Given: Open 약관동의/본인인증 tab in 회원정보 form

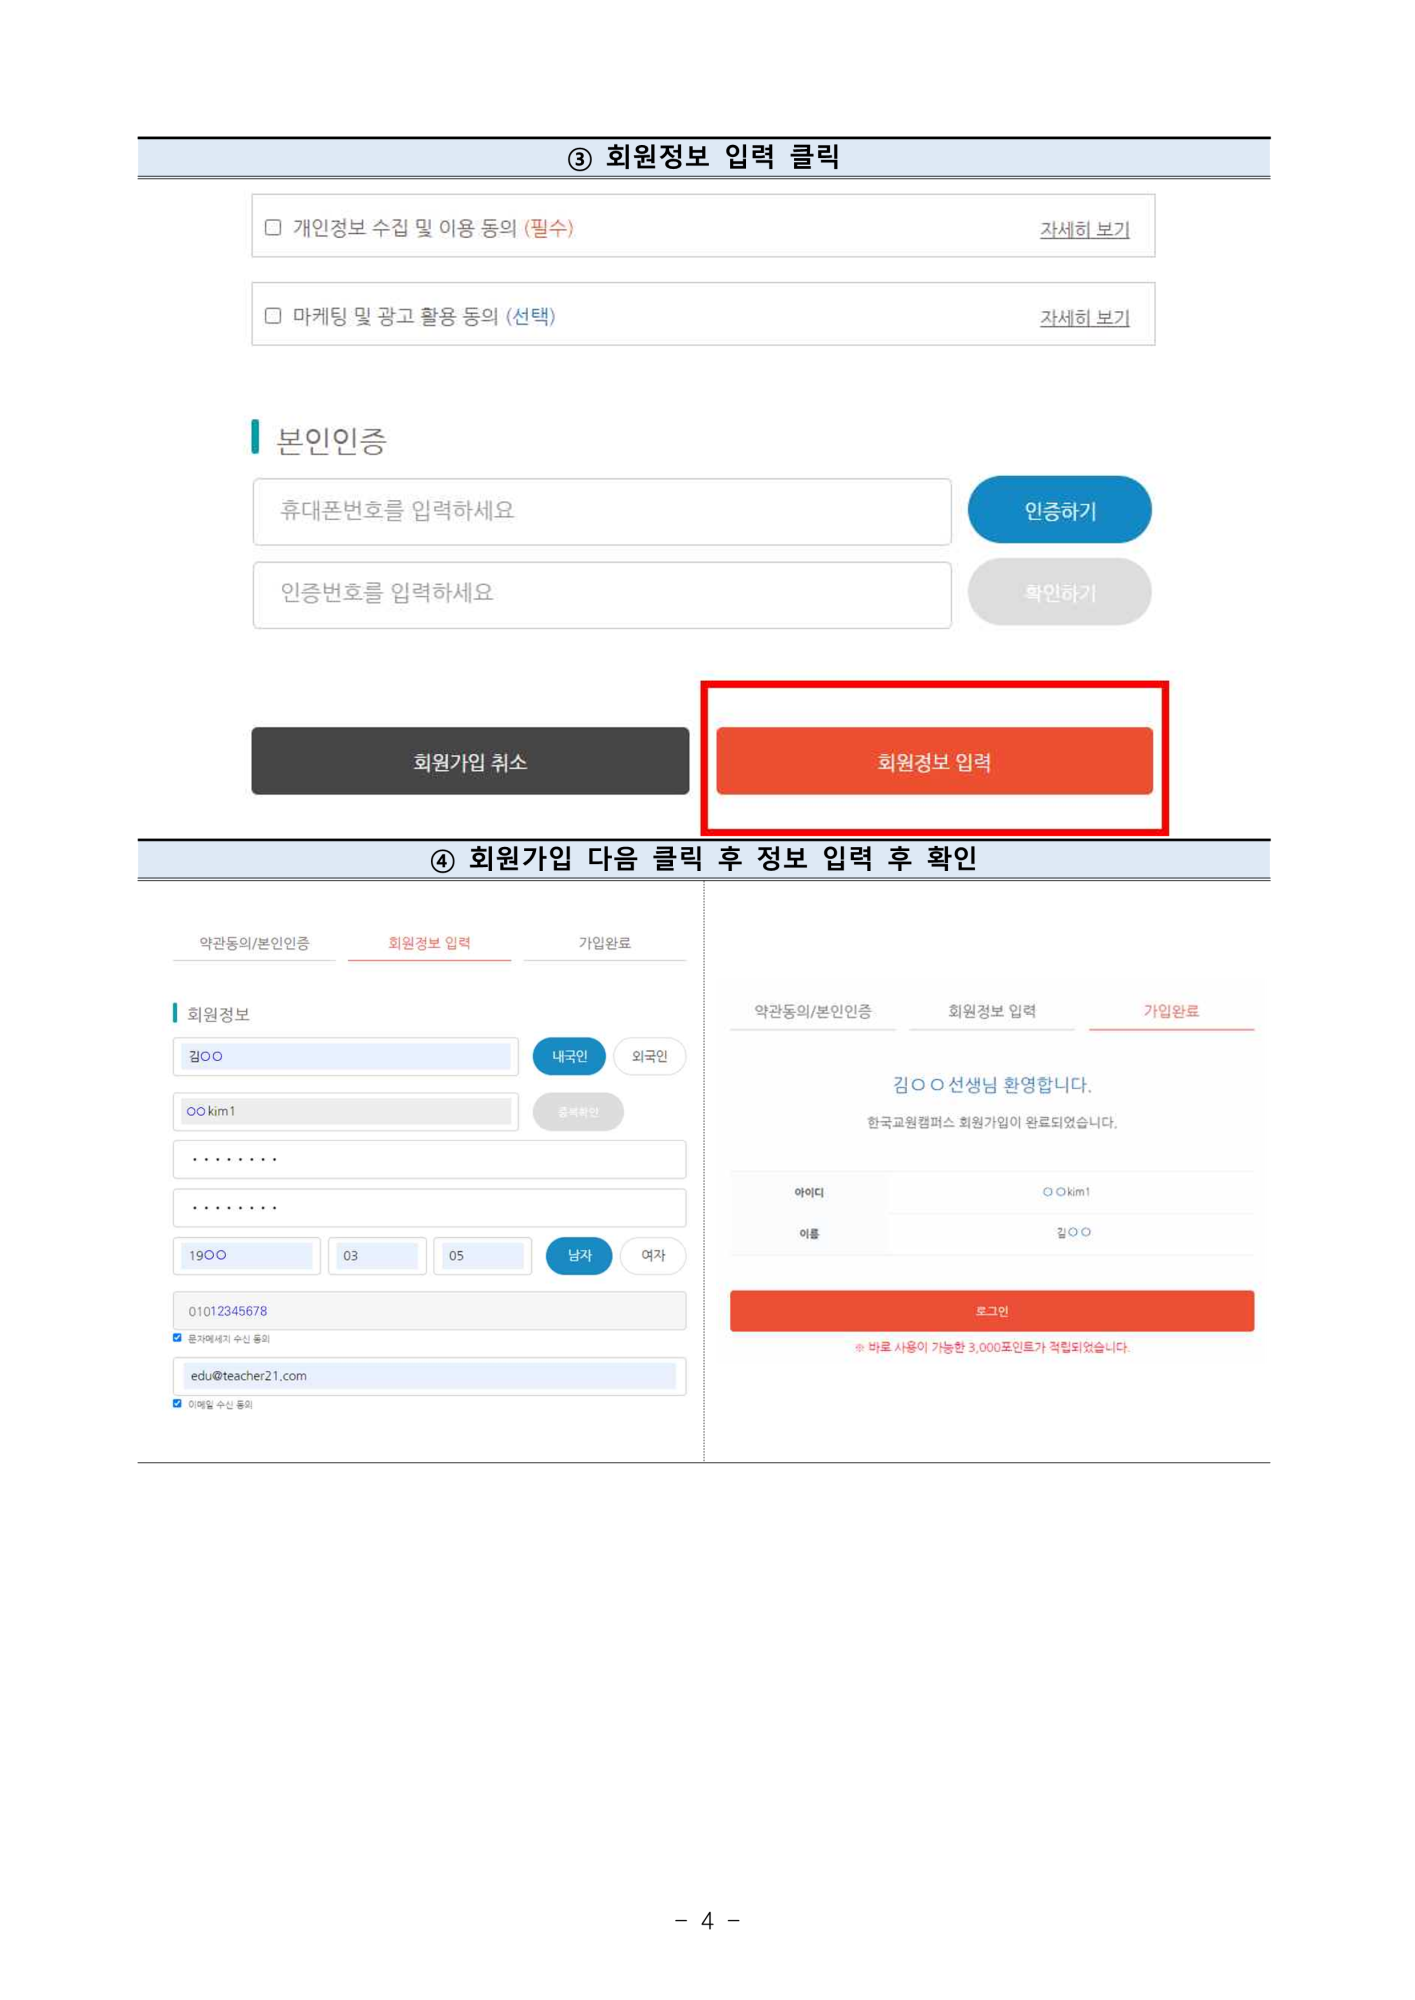Looking at the screenshot, I should tap(254, 943).
